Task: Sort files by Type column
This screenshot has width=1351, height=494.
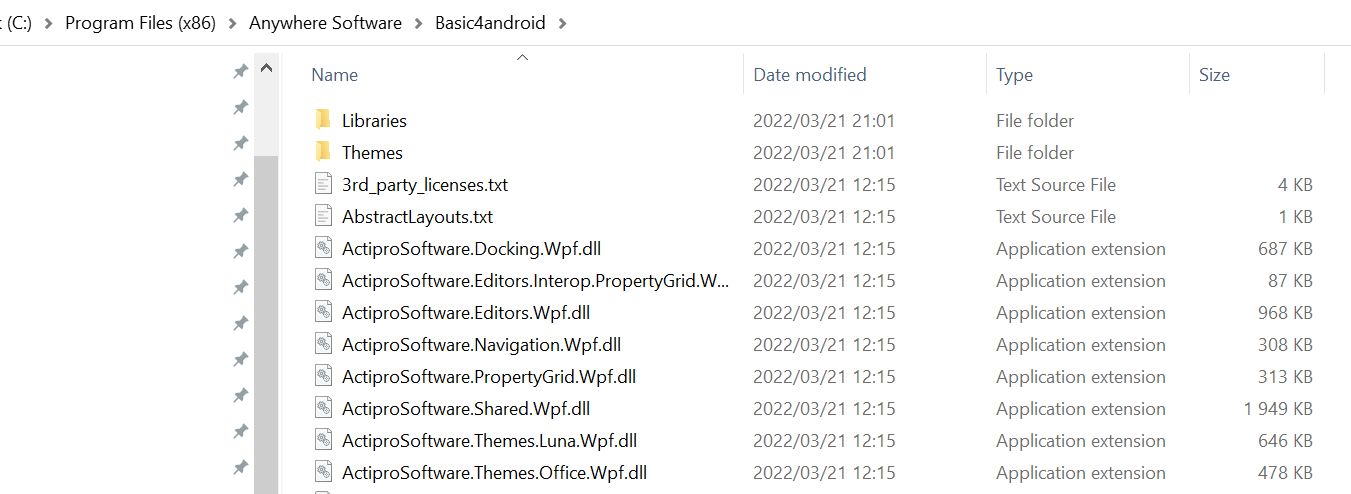Action: click(1015, 75)
